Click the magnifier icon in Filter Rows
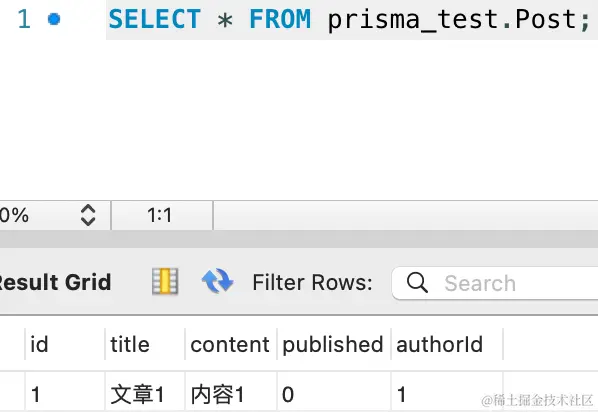Image resolution: width=598 pixels, height=412 pixels. (x=417, y=283)
